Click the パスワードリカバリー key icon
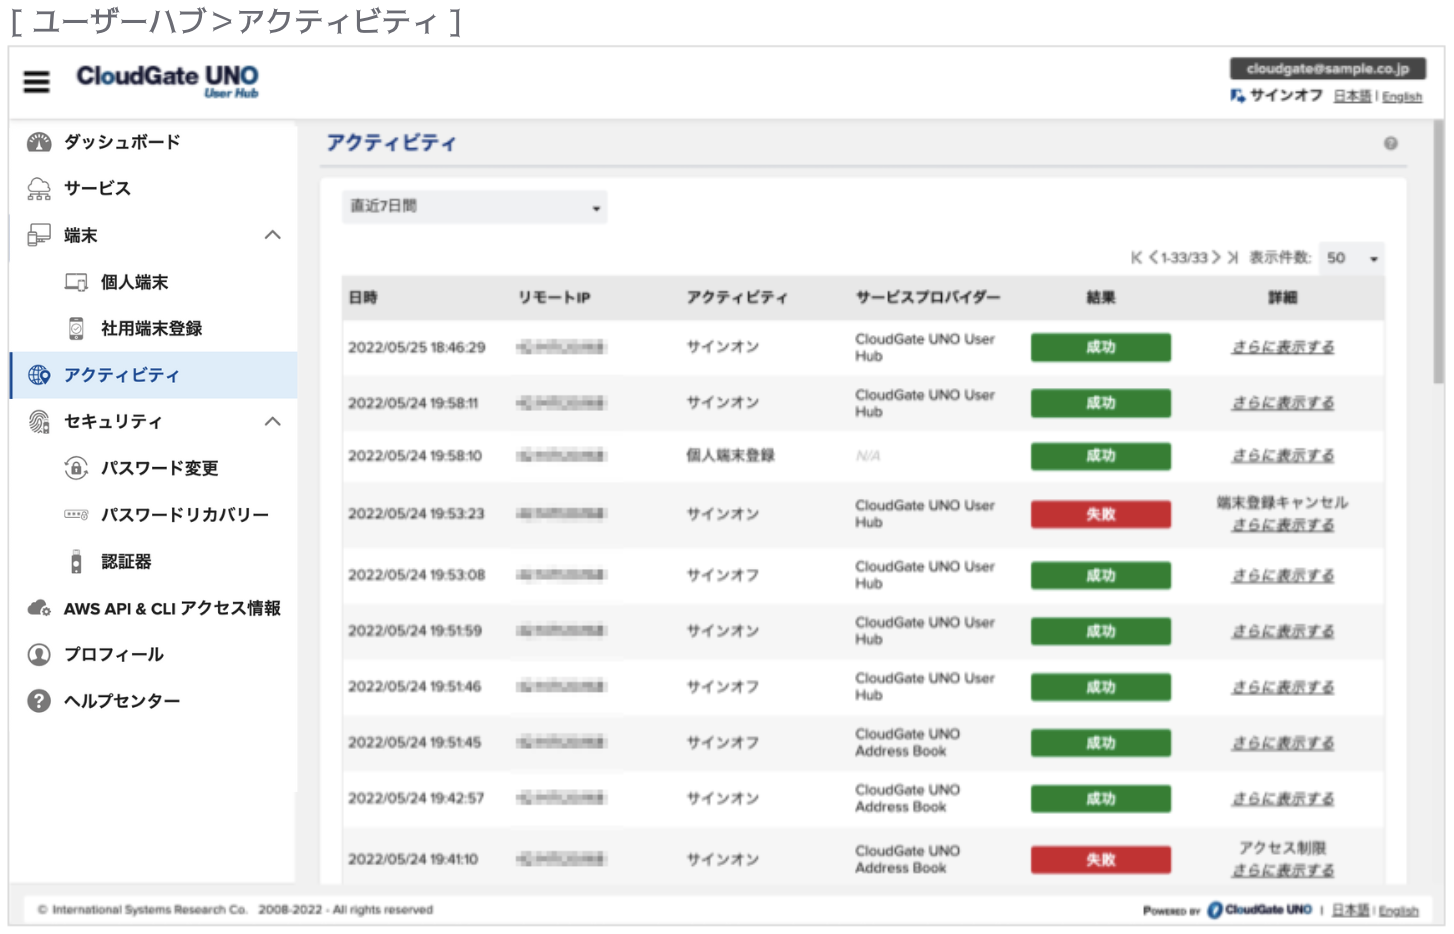 coord(76,514)
